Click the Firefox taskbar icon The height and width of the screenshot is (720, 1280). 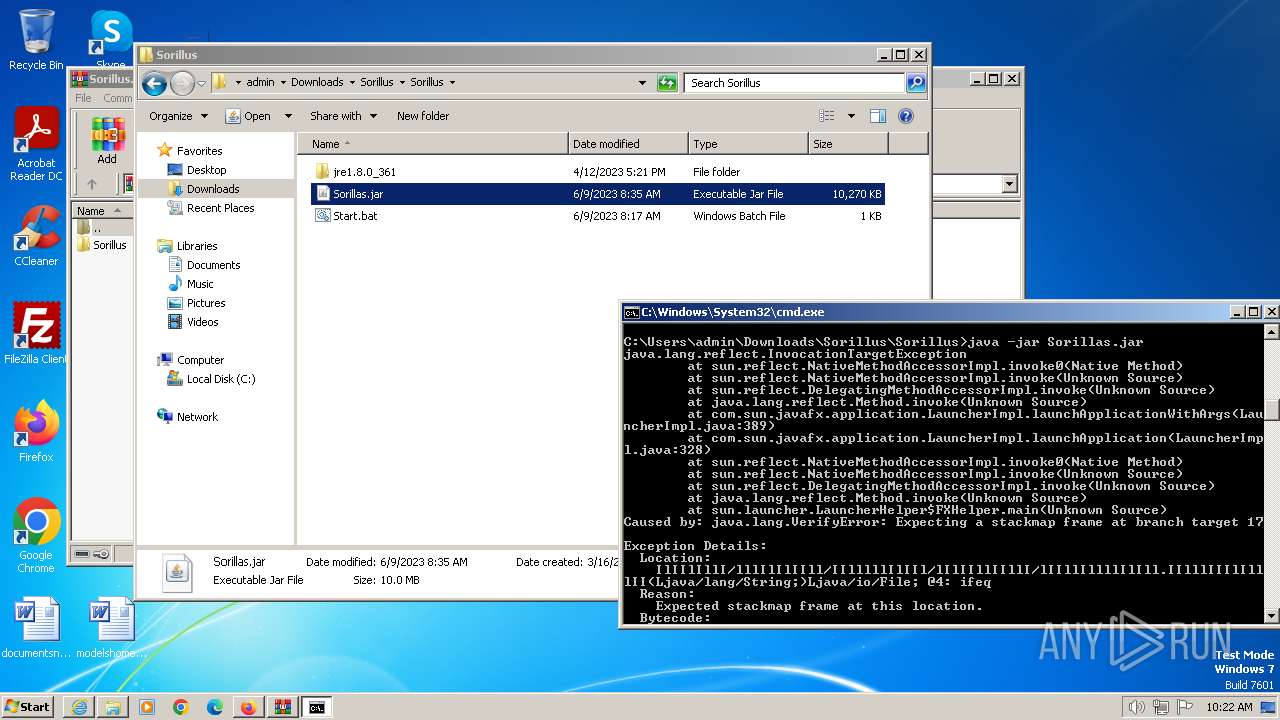click(x=248, y=707)
